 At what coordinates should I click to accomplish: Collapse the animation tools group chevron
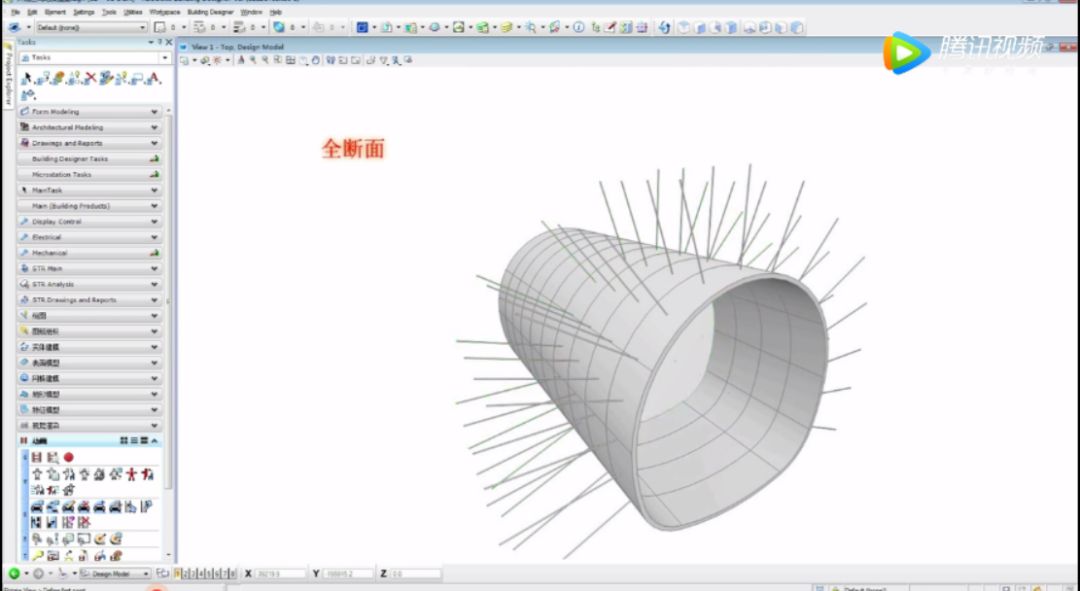[x=155, y=441]
